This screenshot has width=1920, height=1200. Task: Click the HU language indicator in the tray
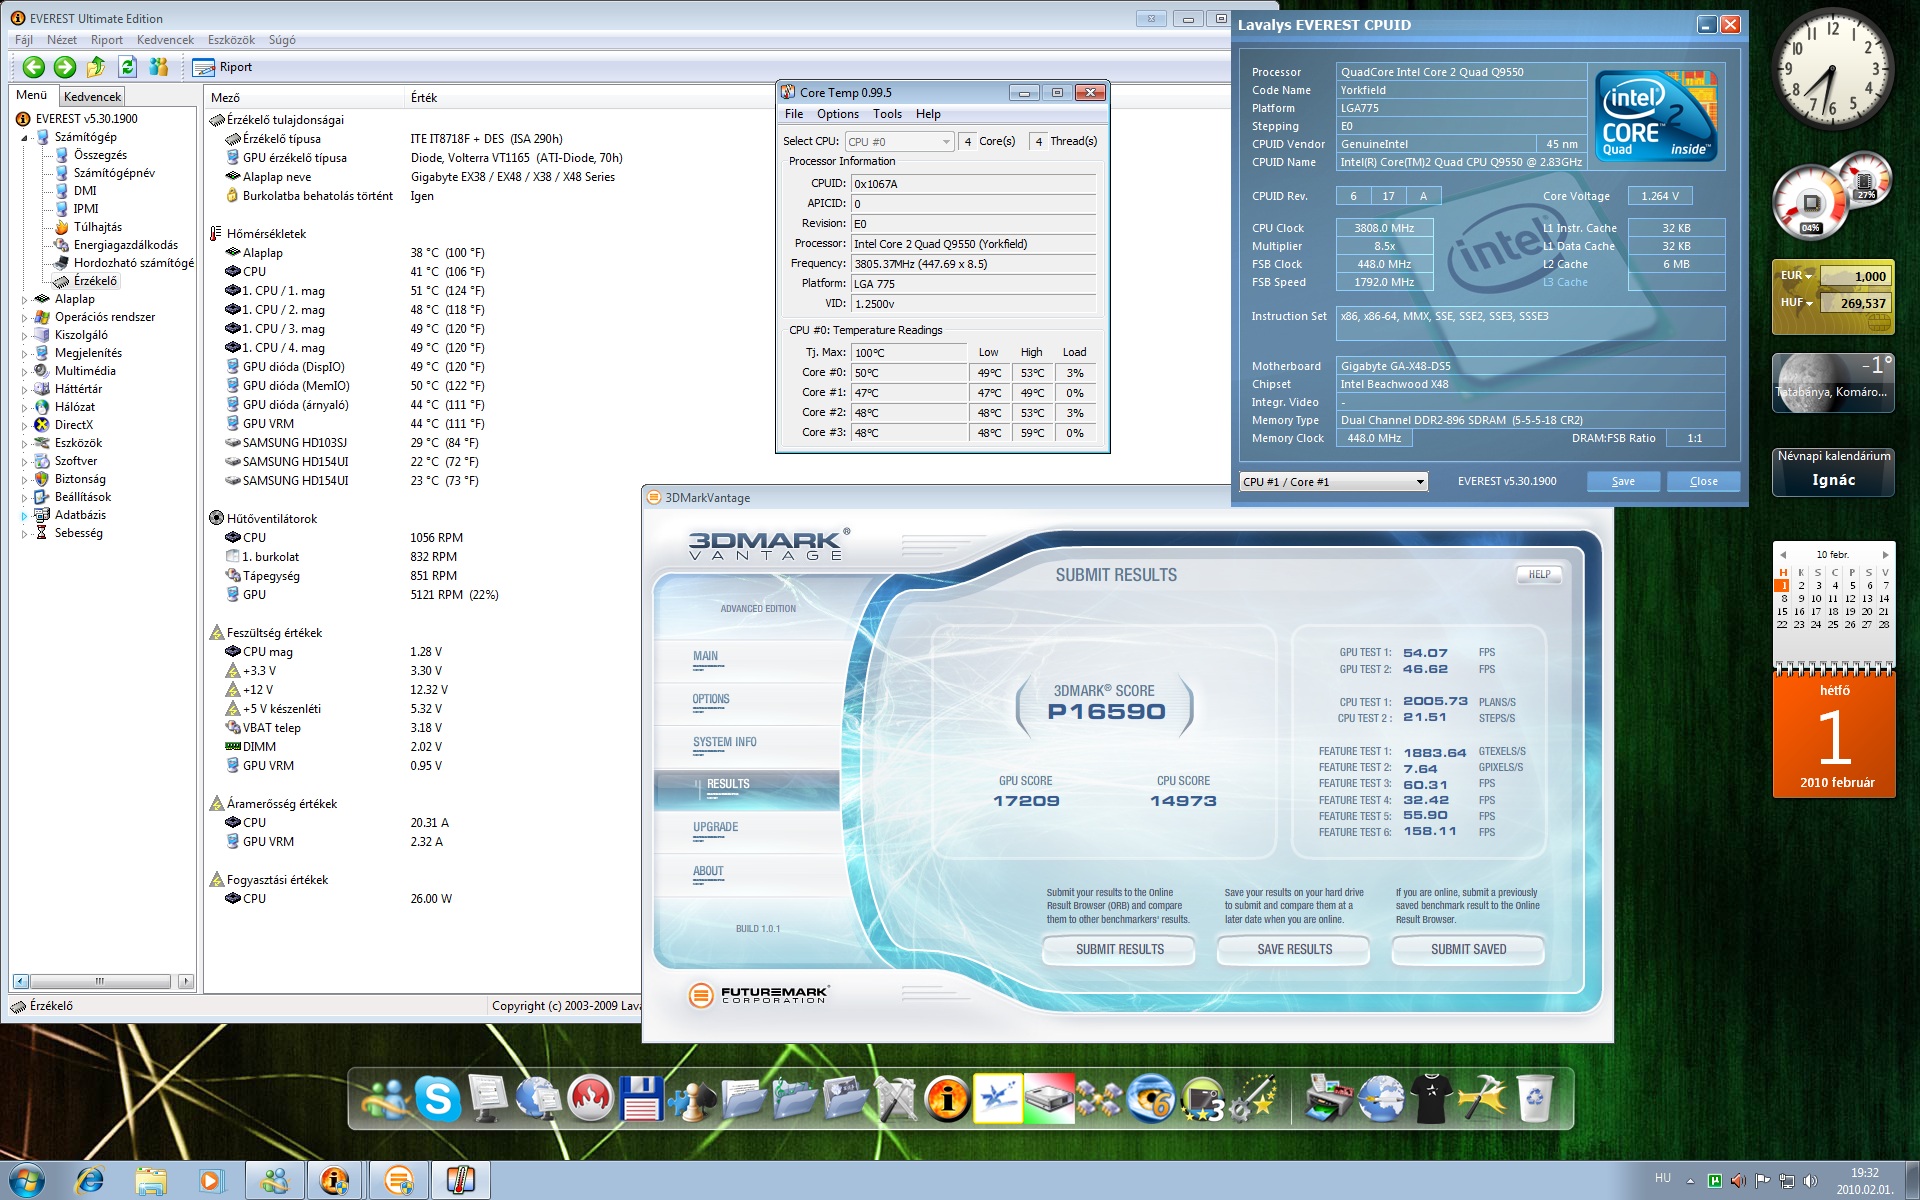[1663, 1179]
